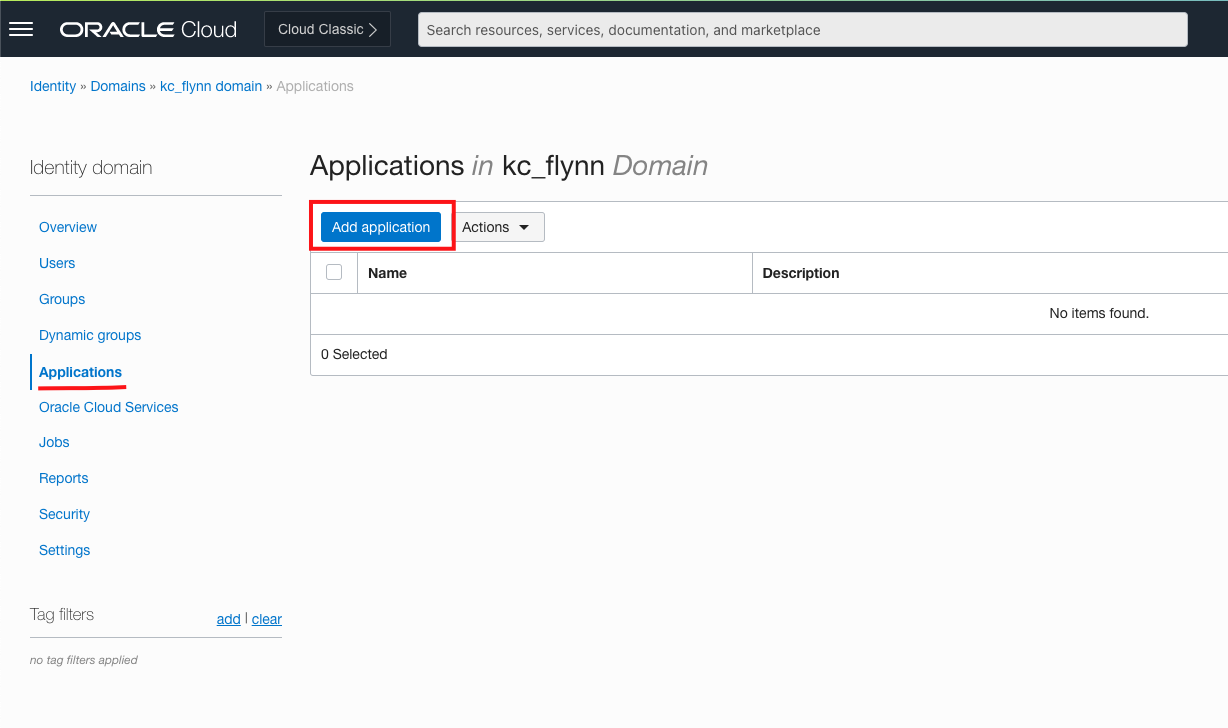This screenshot has width=1228, height=728.
Task: Open Oracle Cloud Services page
Action: click(108, 407)
